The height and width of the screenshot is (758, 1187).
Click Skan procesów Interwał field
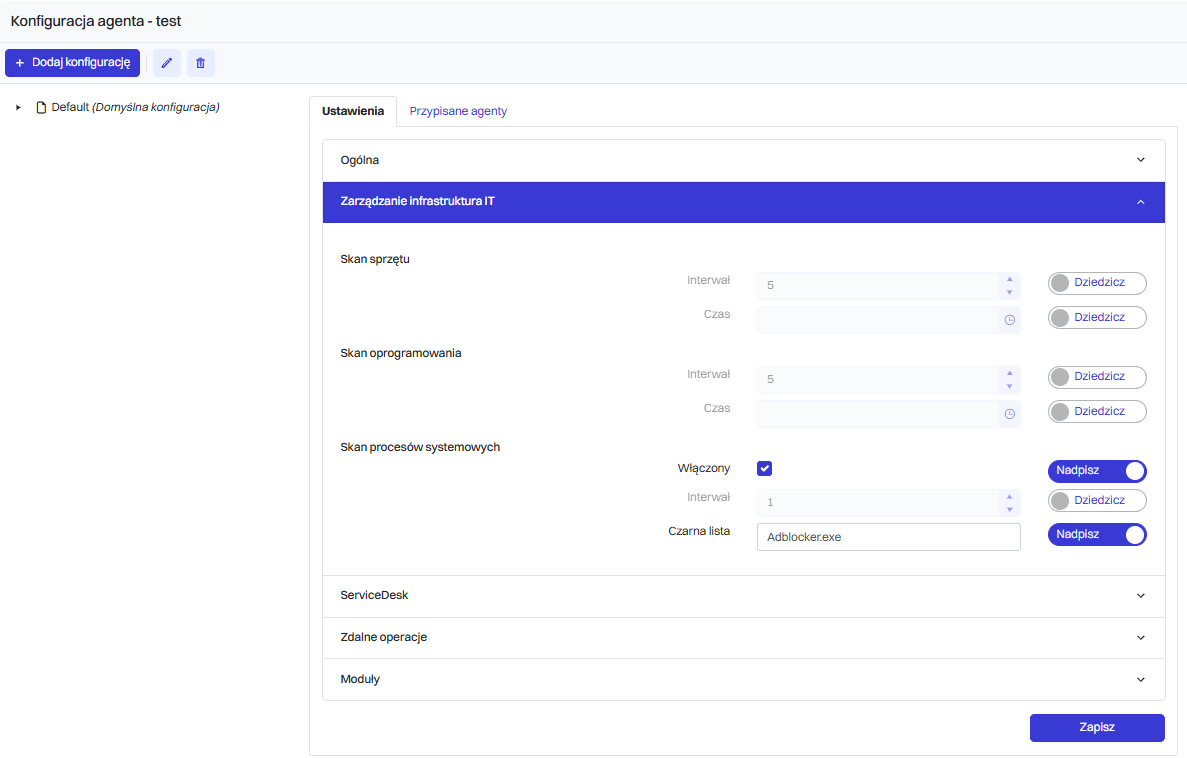(878, 503)
